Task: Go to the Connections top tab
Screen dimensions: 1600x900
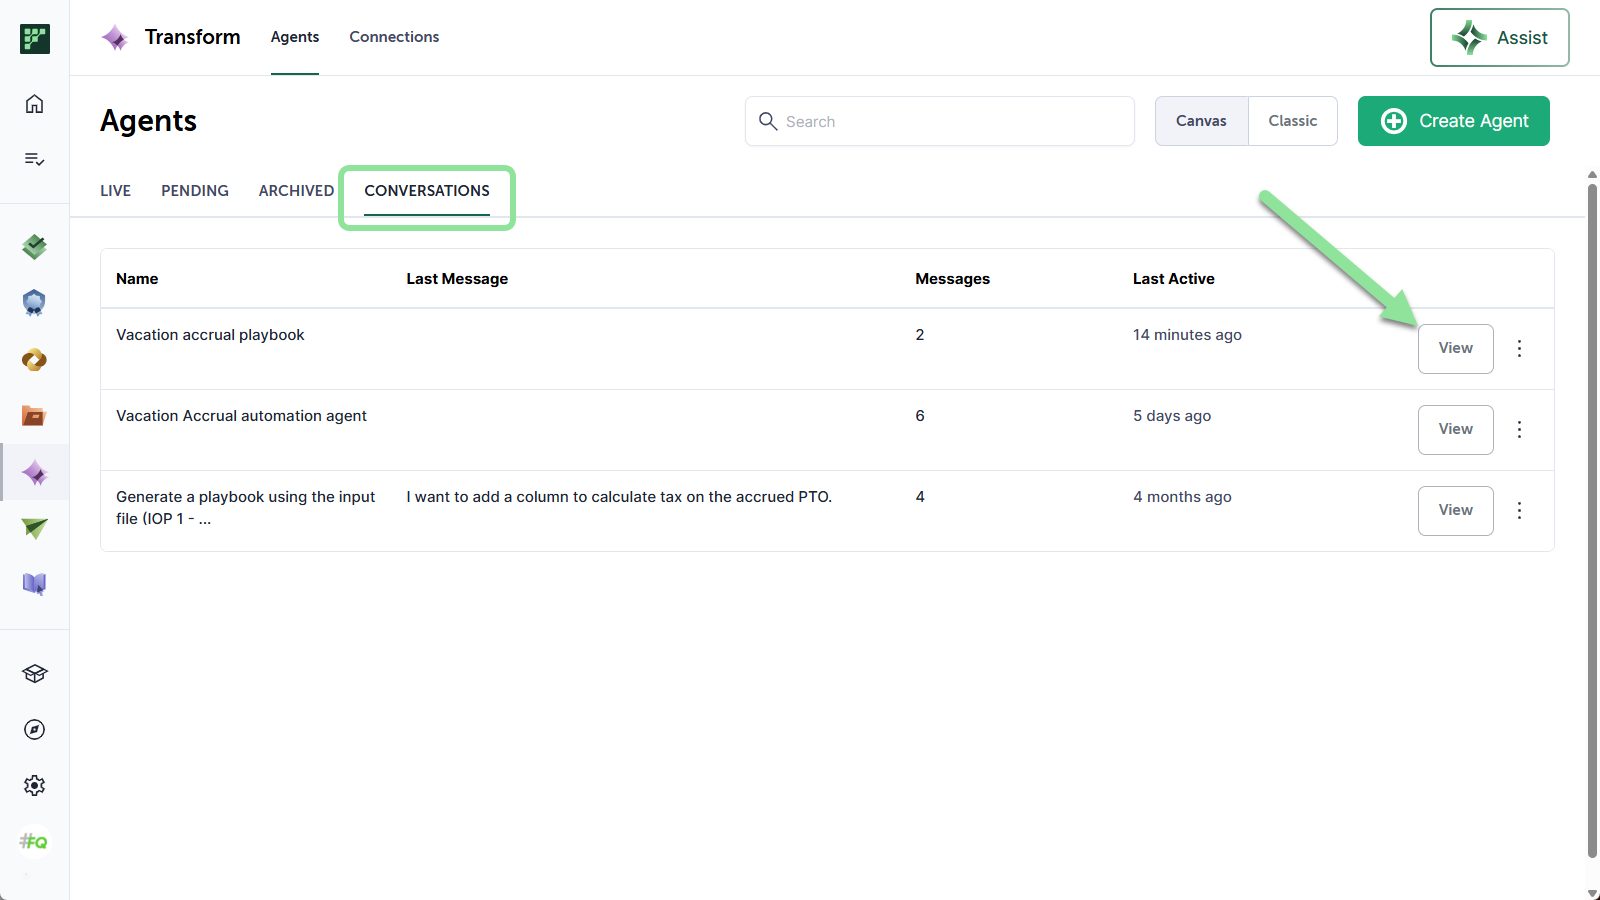Action: [394, 37]
